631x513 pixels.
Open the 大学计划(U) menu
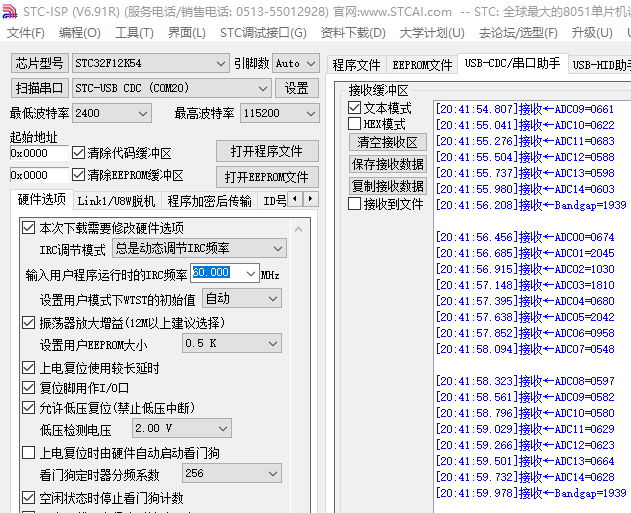(x=432, y=33)
